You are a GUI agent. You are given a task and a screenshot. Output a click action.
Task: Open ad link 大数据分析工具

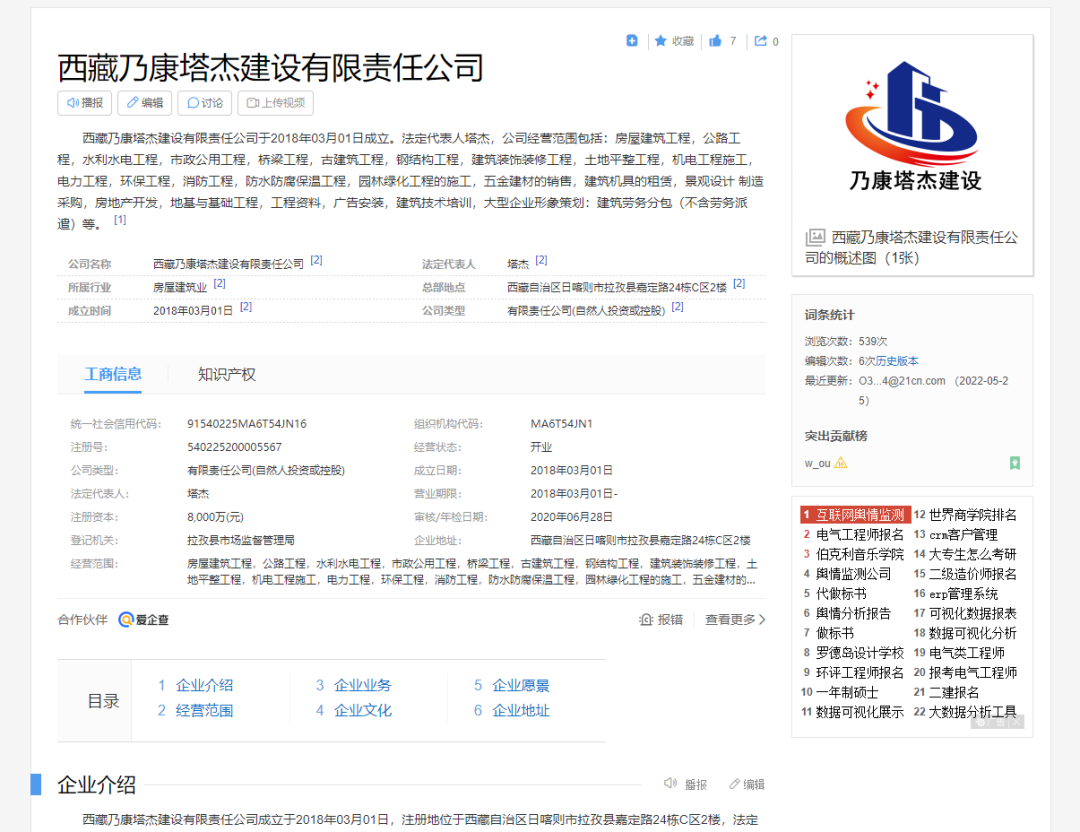point(973,712)
